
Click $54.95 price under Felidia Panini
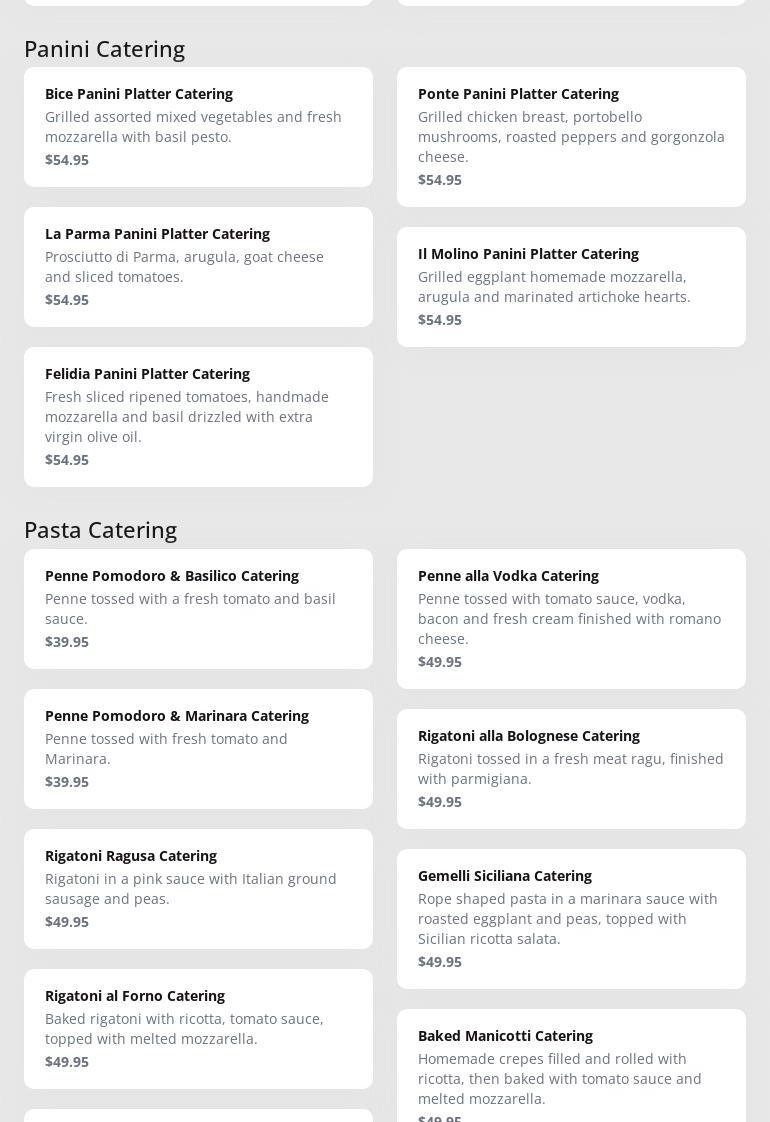(x=67, y=460)
